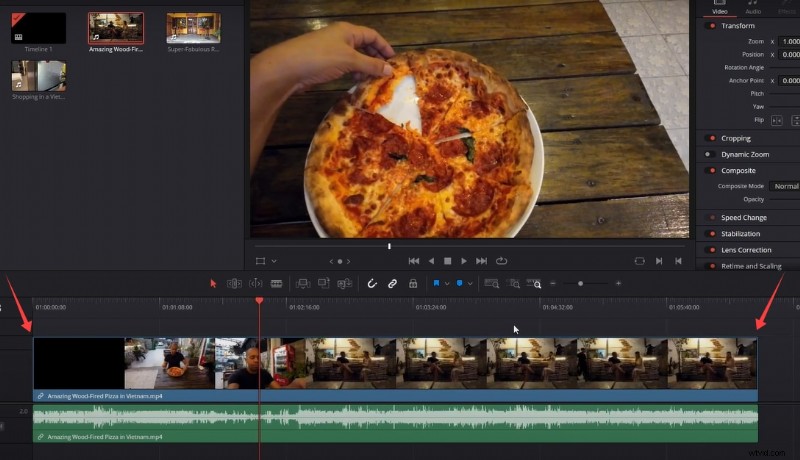The height and width of the screenshot is (460, 800).
Task: Open the marker color dropdown arrow
Action: [470, 284]
